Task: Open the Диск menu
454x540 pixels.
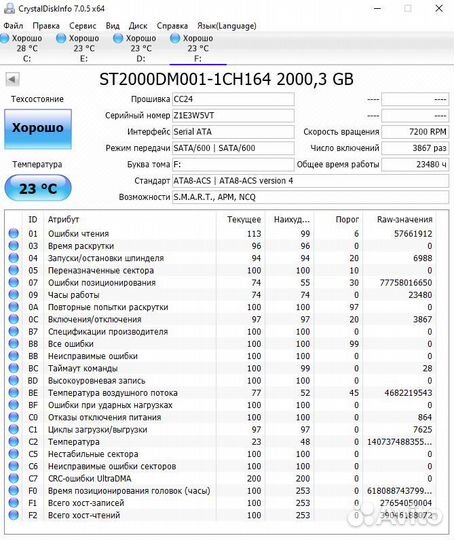Action: [138, 26]
